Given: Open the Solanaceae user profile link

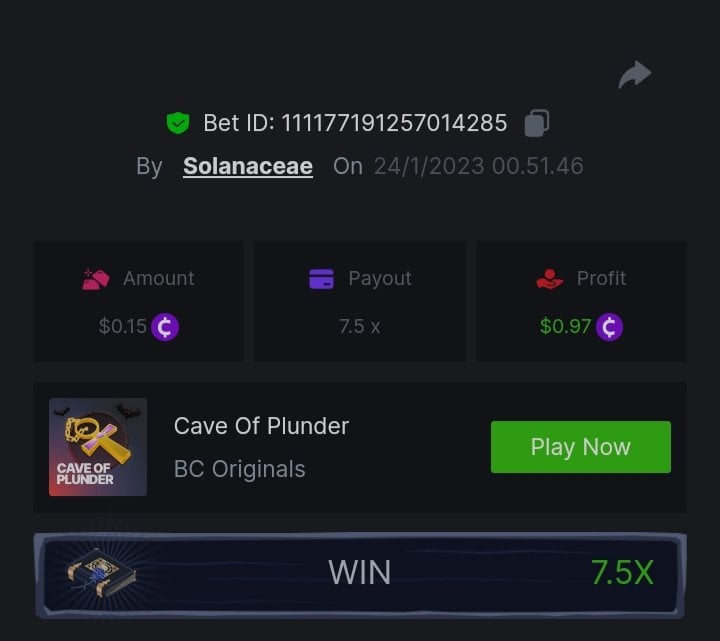Looking at the screenshot, I should click(x=248, y=166).
